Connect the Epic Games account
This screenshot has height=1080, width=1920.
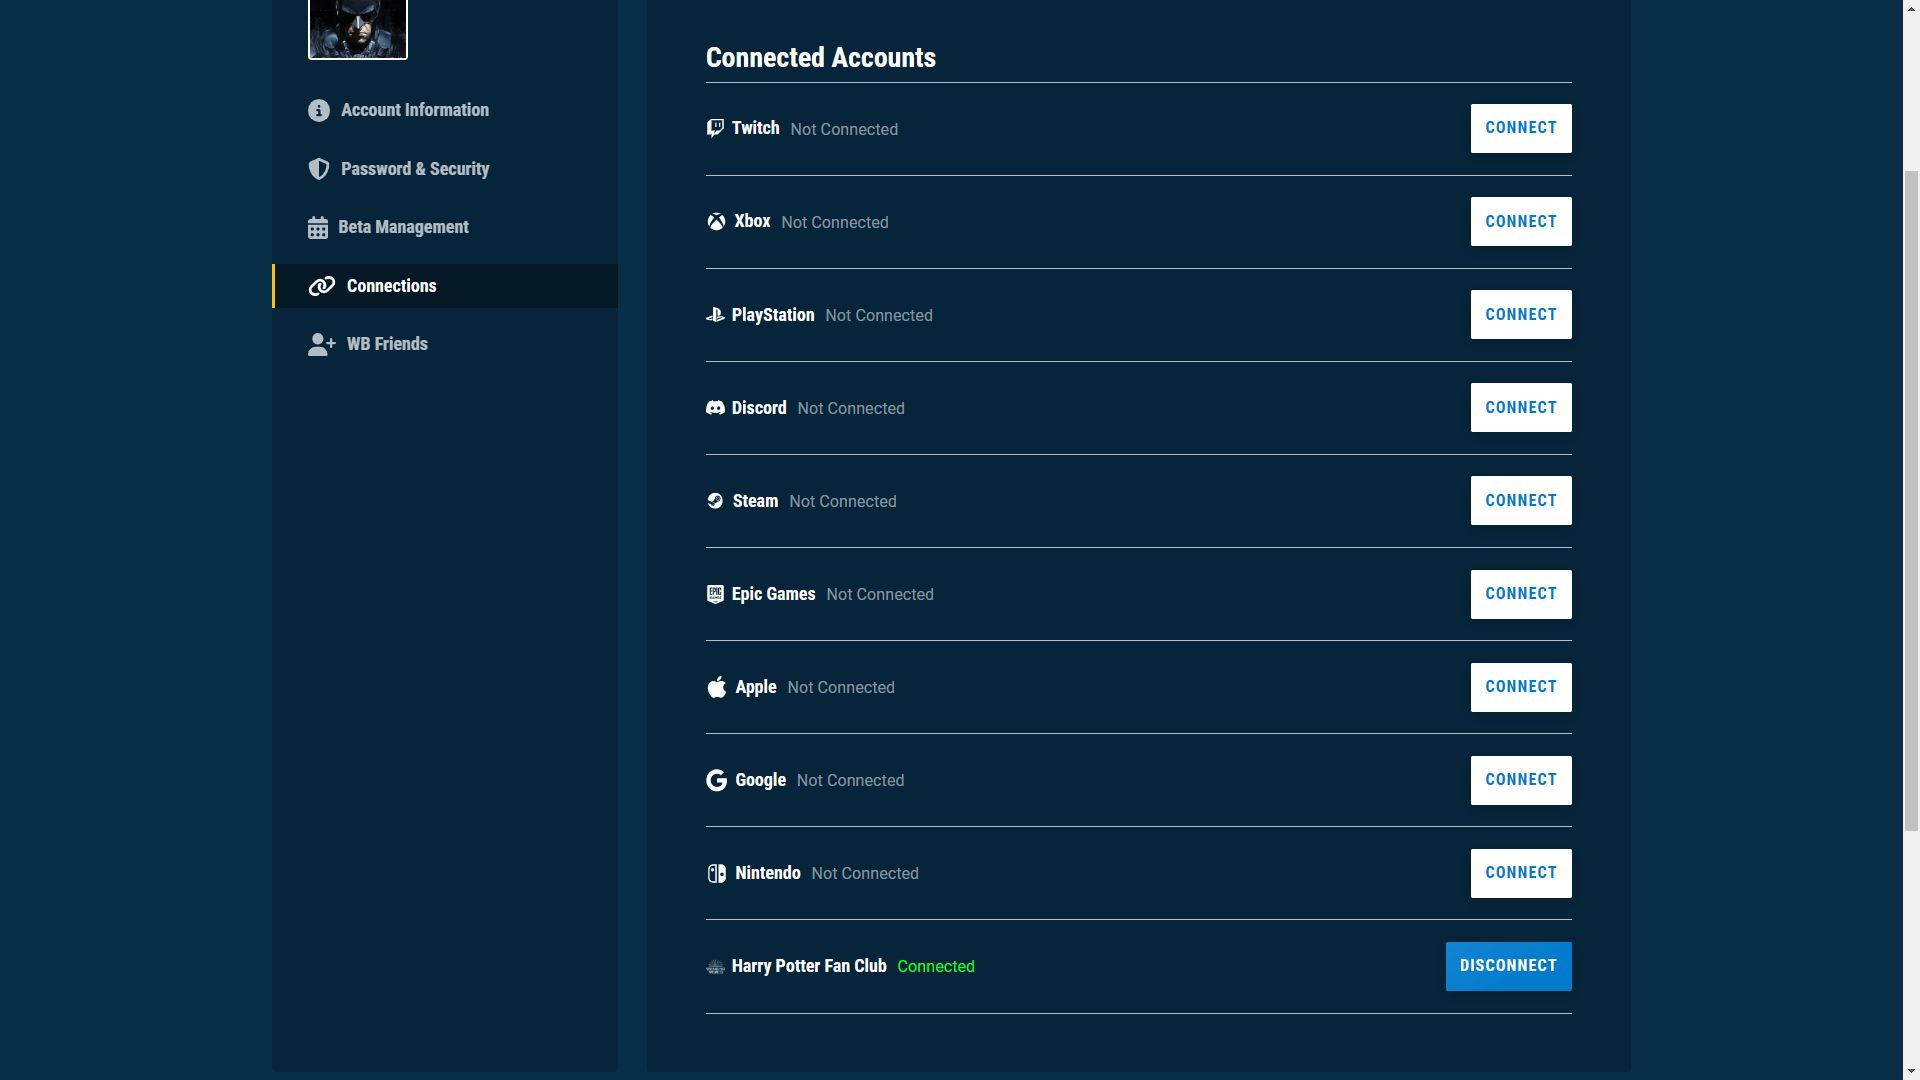coord(1521,594)
